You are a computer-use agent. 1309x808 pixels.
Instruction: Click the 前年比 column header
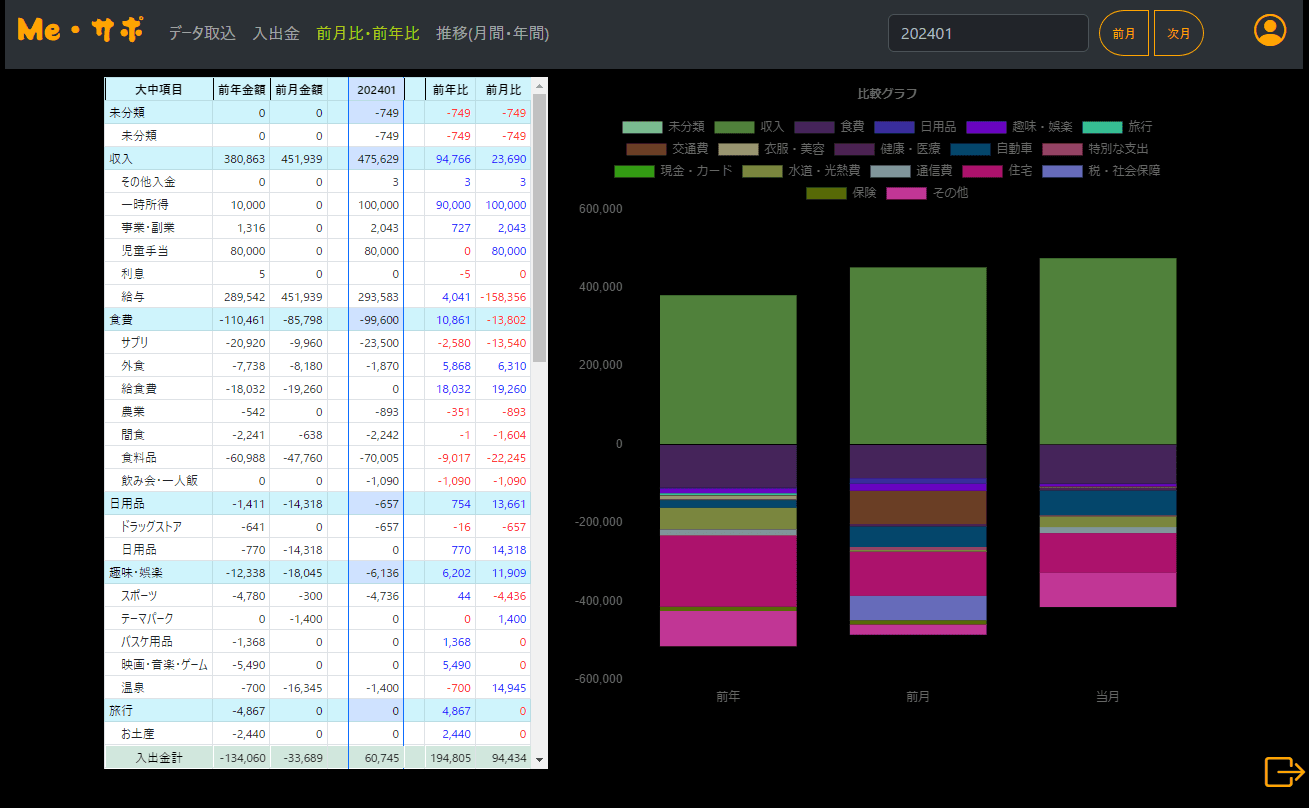[450, 89]
